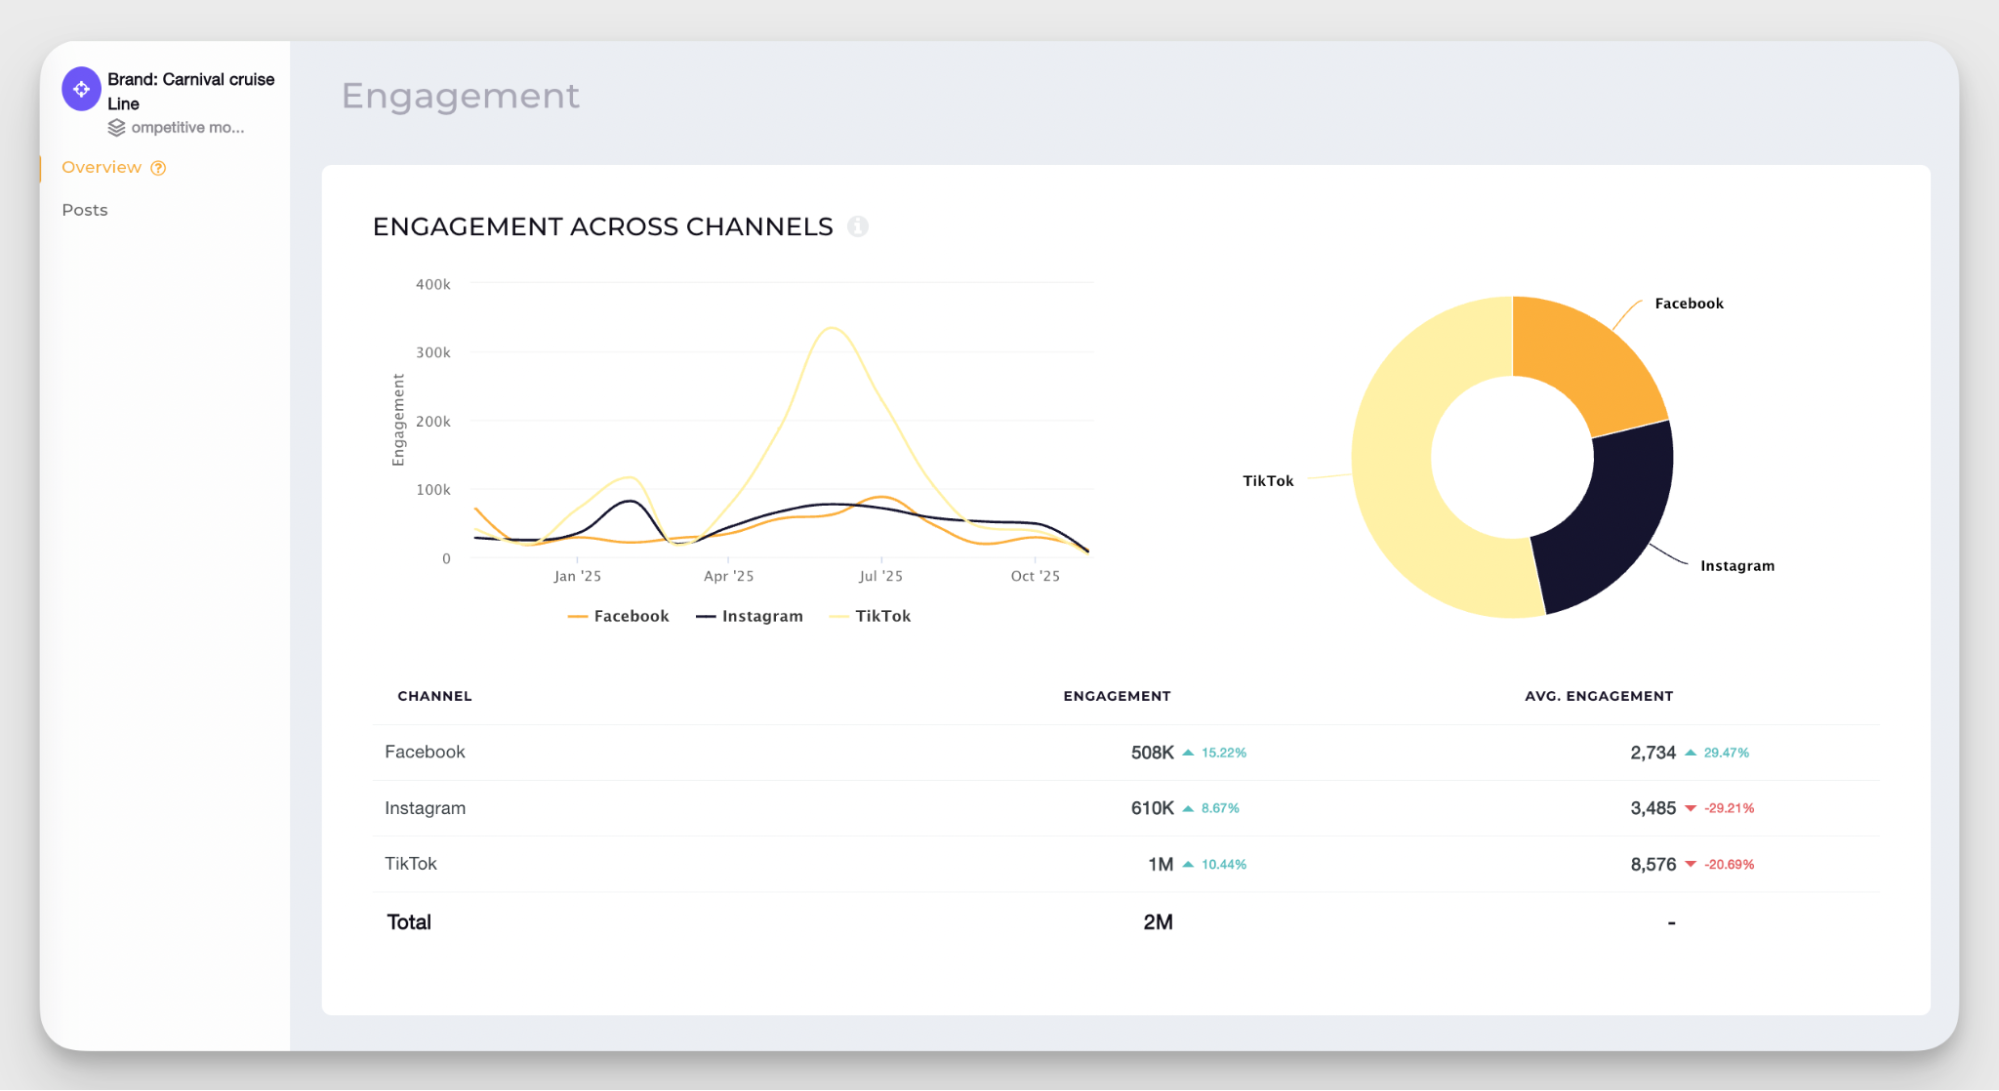Select the Overview navigation item
This screenshot has width=1999, height=1091.
102,167
